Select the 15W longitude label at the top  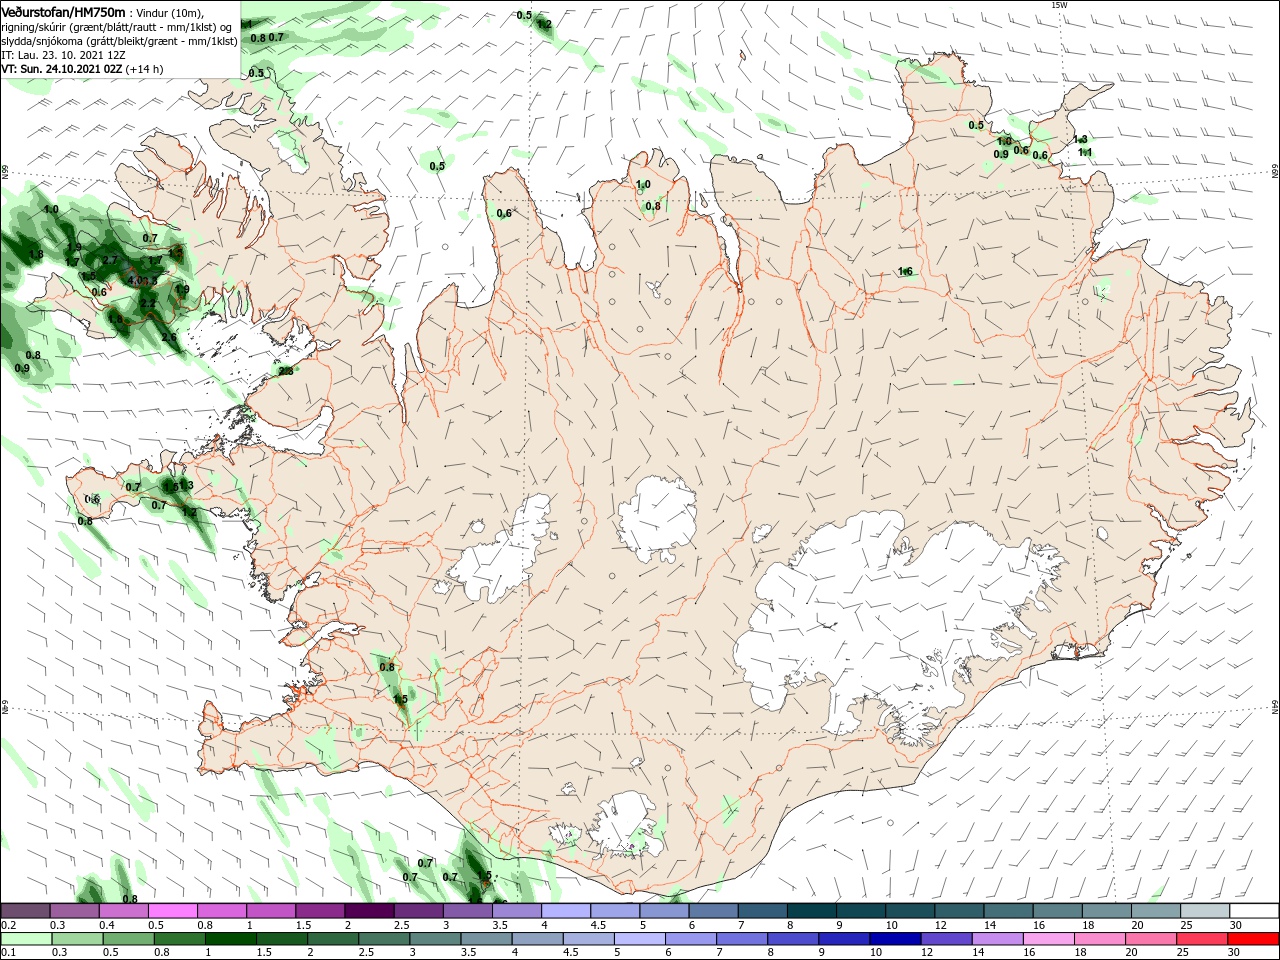click(1059, 5)
